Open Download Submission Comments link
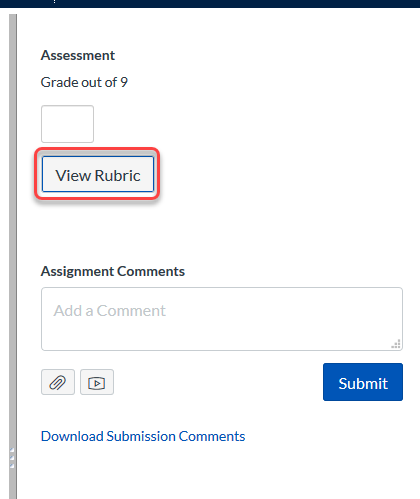 tap(143, 436)
